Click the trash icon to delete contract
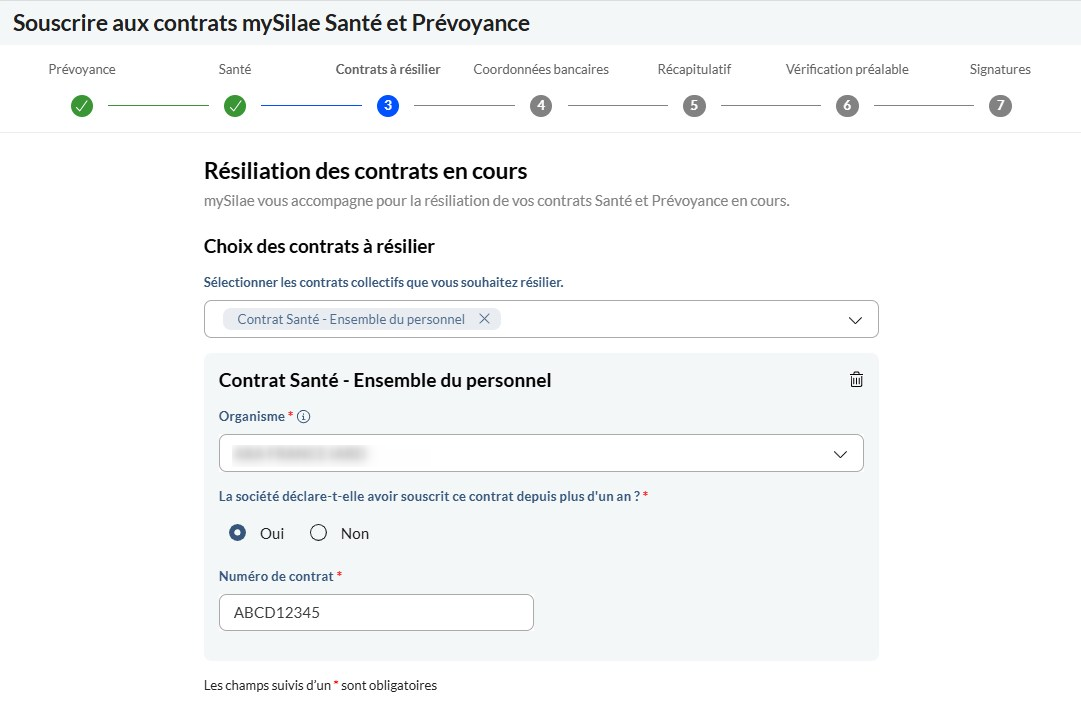Viewport: 1081px width, 720px height. tap(856, 380)
